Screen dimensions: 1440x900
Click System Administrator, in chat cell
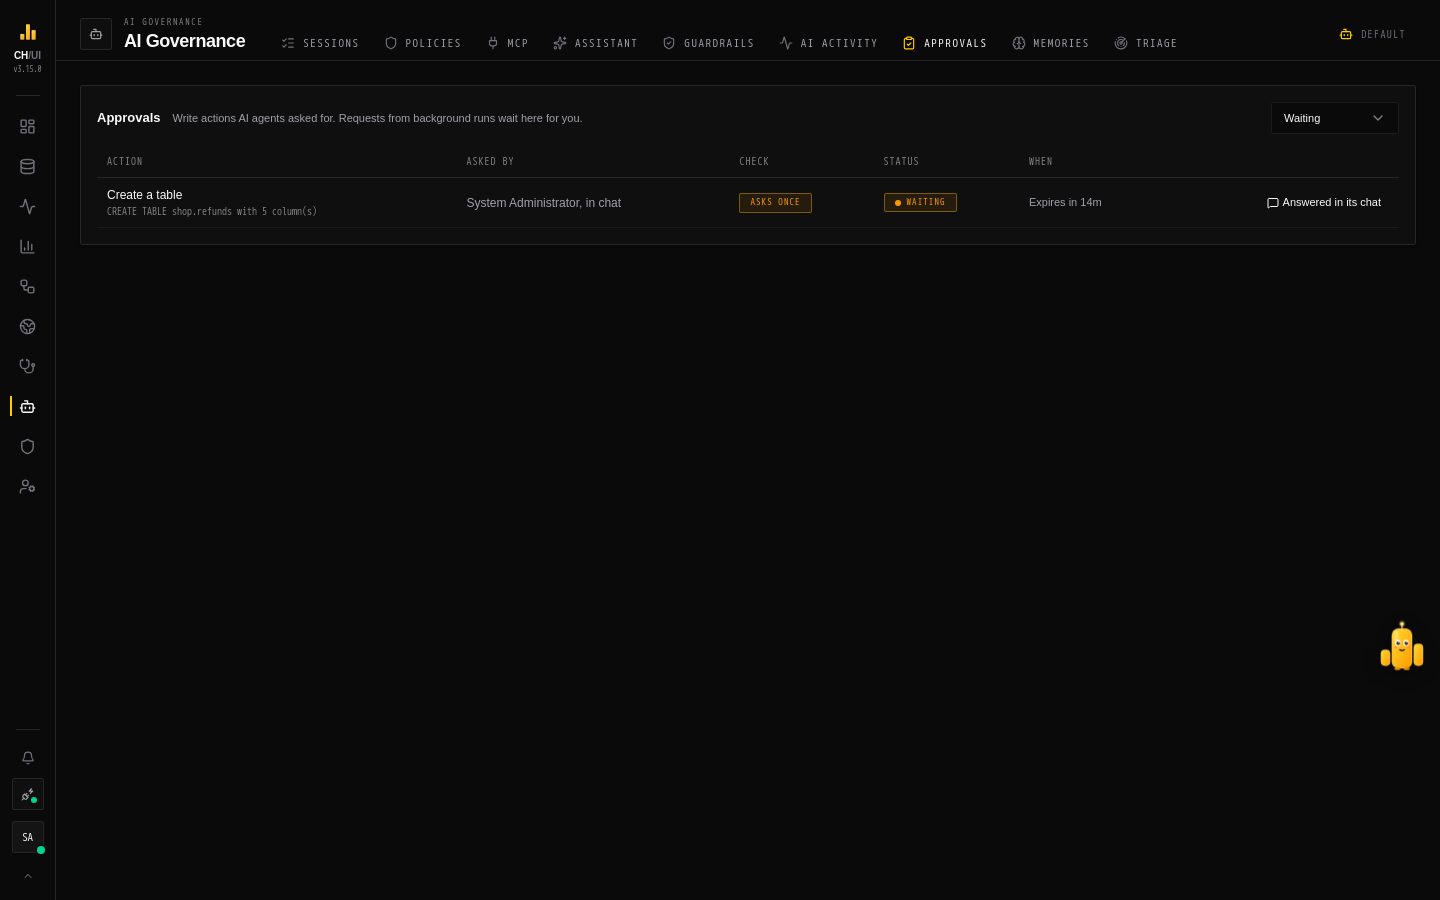(x=543, y=203)
